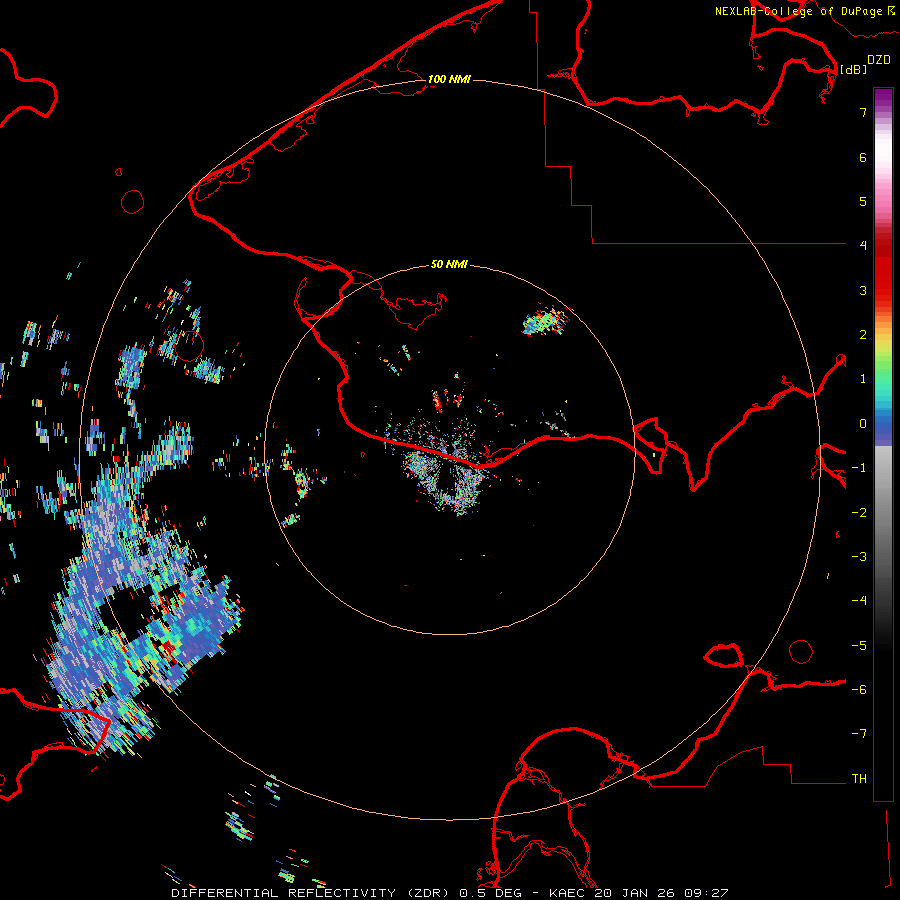
Task: Click the purple top of the color bar
Action: 883,99
